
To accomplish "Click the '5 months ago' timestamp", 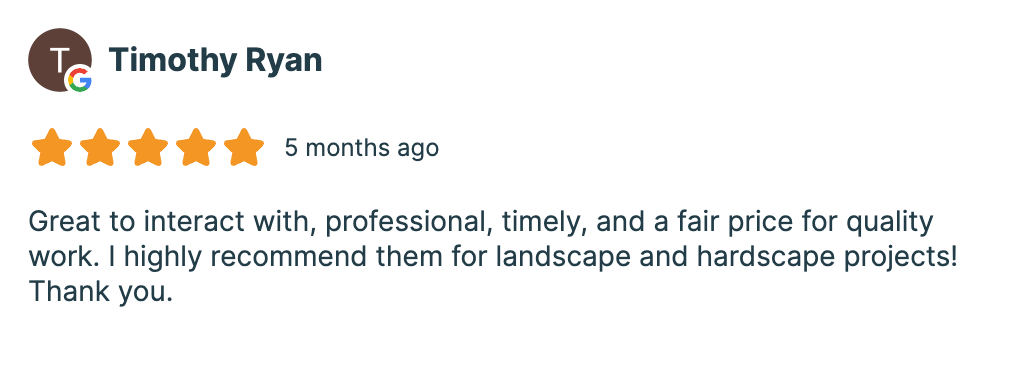I will click(x=362, y=148).
